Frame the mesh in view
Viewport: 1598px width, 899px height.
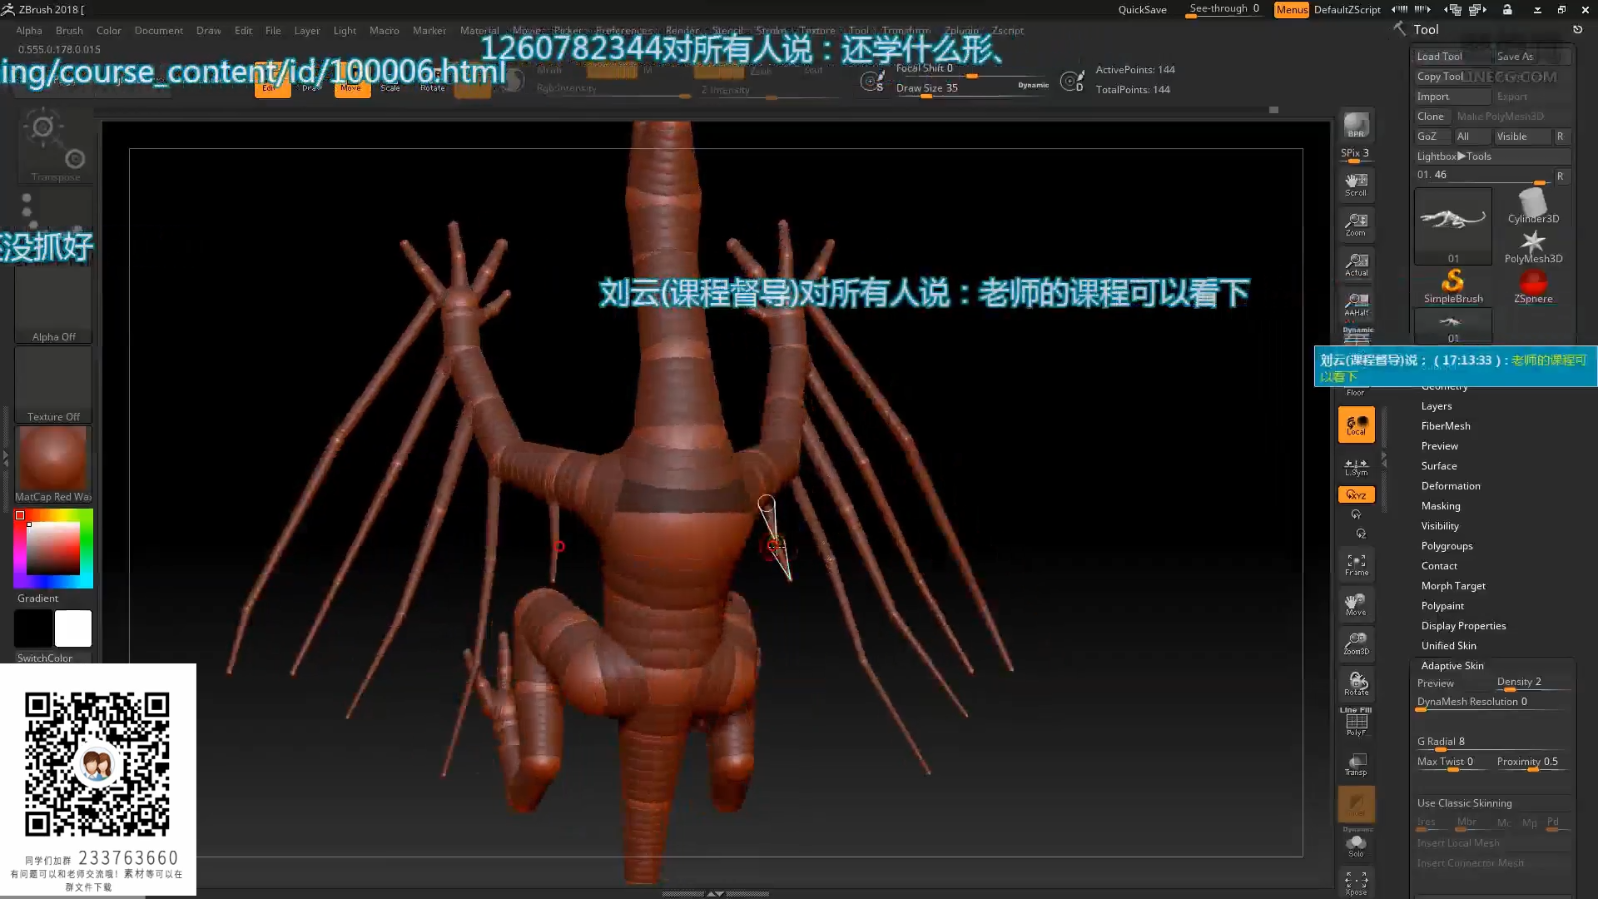tap(1356, 565)
